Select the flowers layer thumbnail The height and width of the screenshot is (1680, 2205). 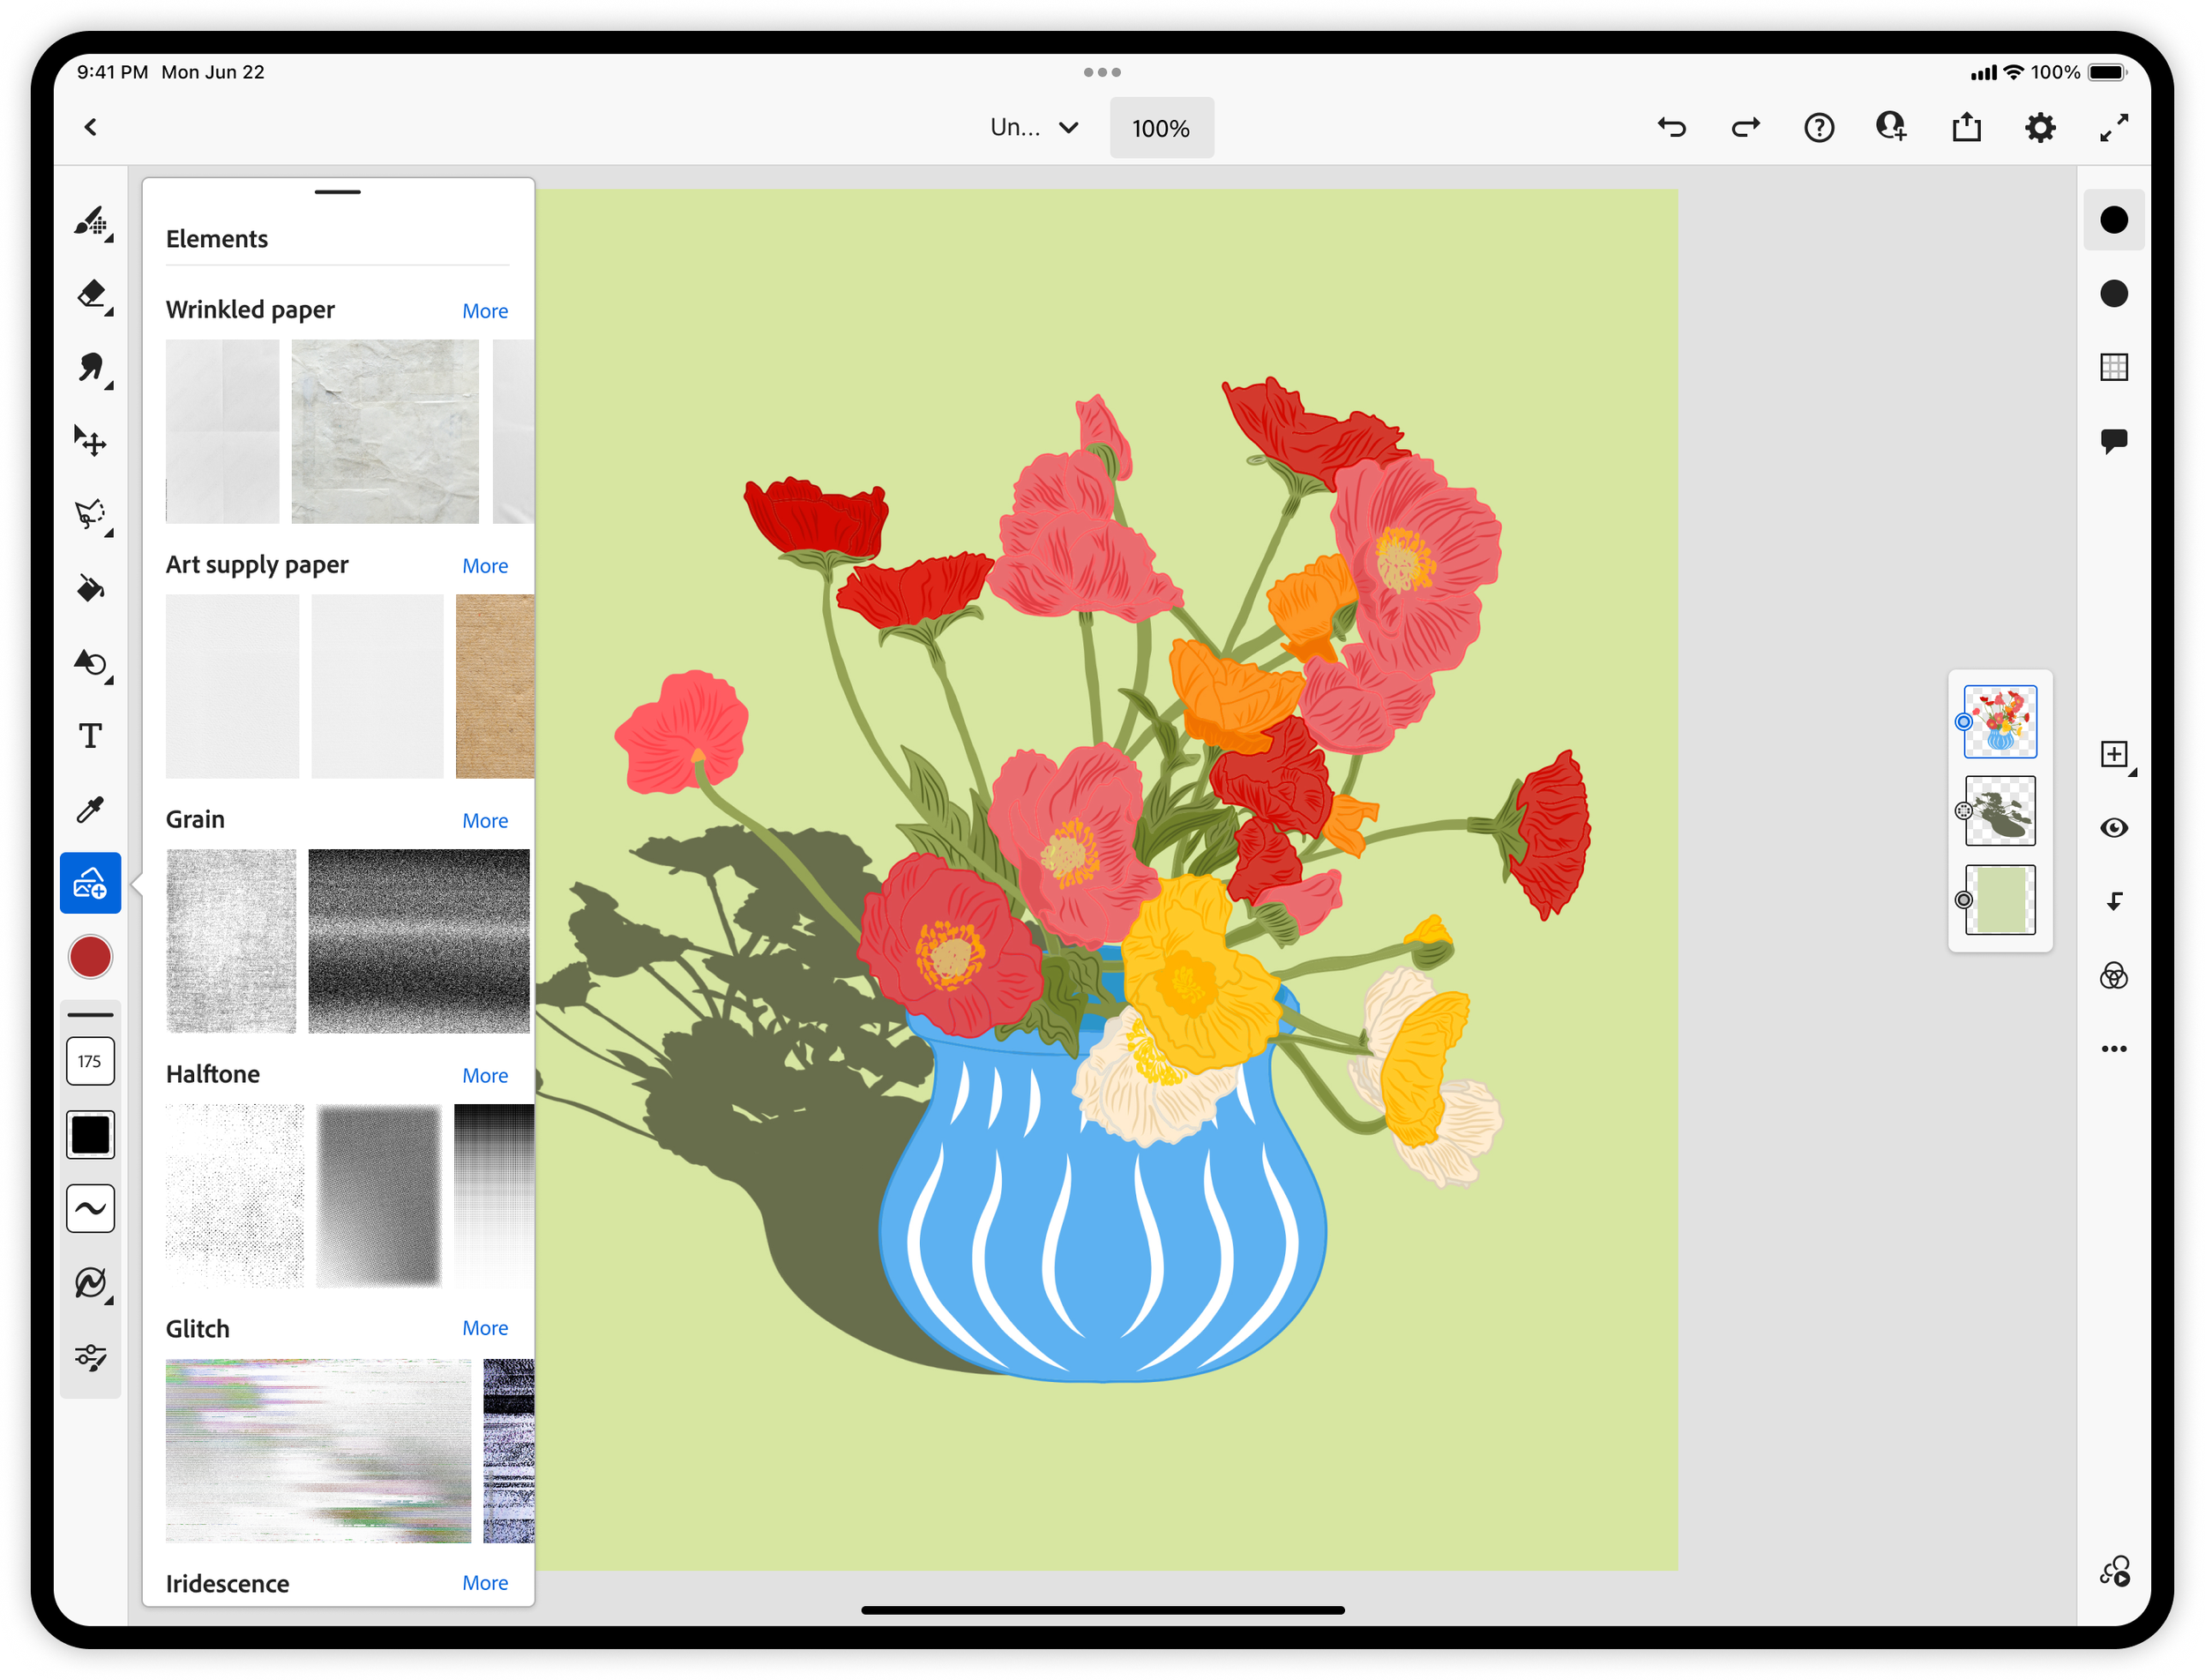tap(2000, 721)
